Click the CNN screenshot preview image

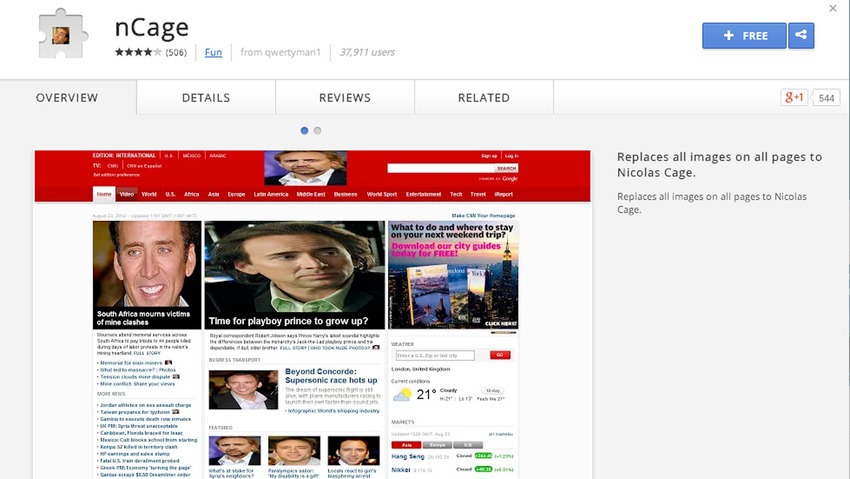pyautogui.click(x=312, y=314)
